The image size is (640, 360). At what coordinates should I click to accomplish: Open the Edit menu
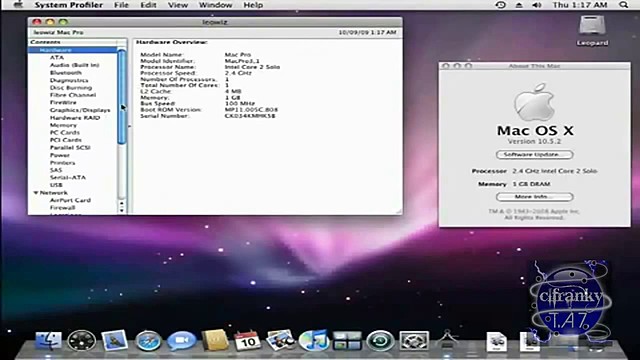pyautogui.click(x=148, y=5)
